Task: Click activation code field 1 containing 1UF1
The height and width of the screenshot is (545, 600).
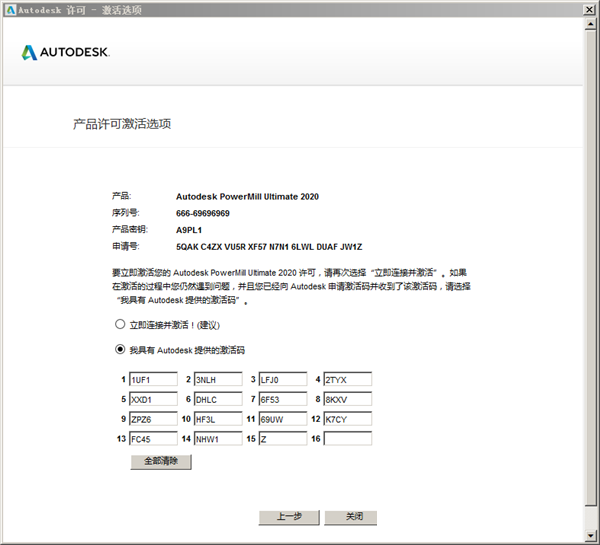Action: tap(153, 379)
